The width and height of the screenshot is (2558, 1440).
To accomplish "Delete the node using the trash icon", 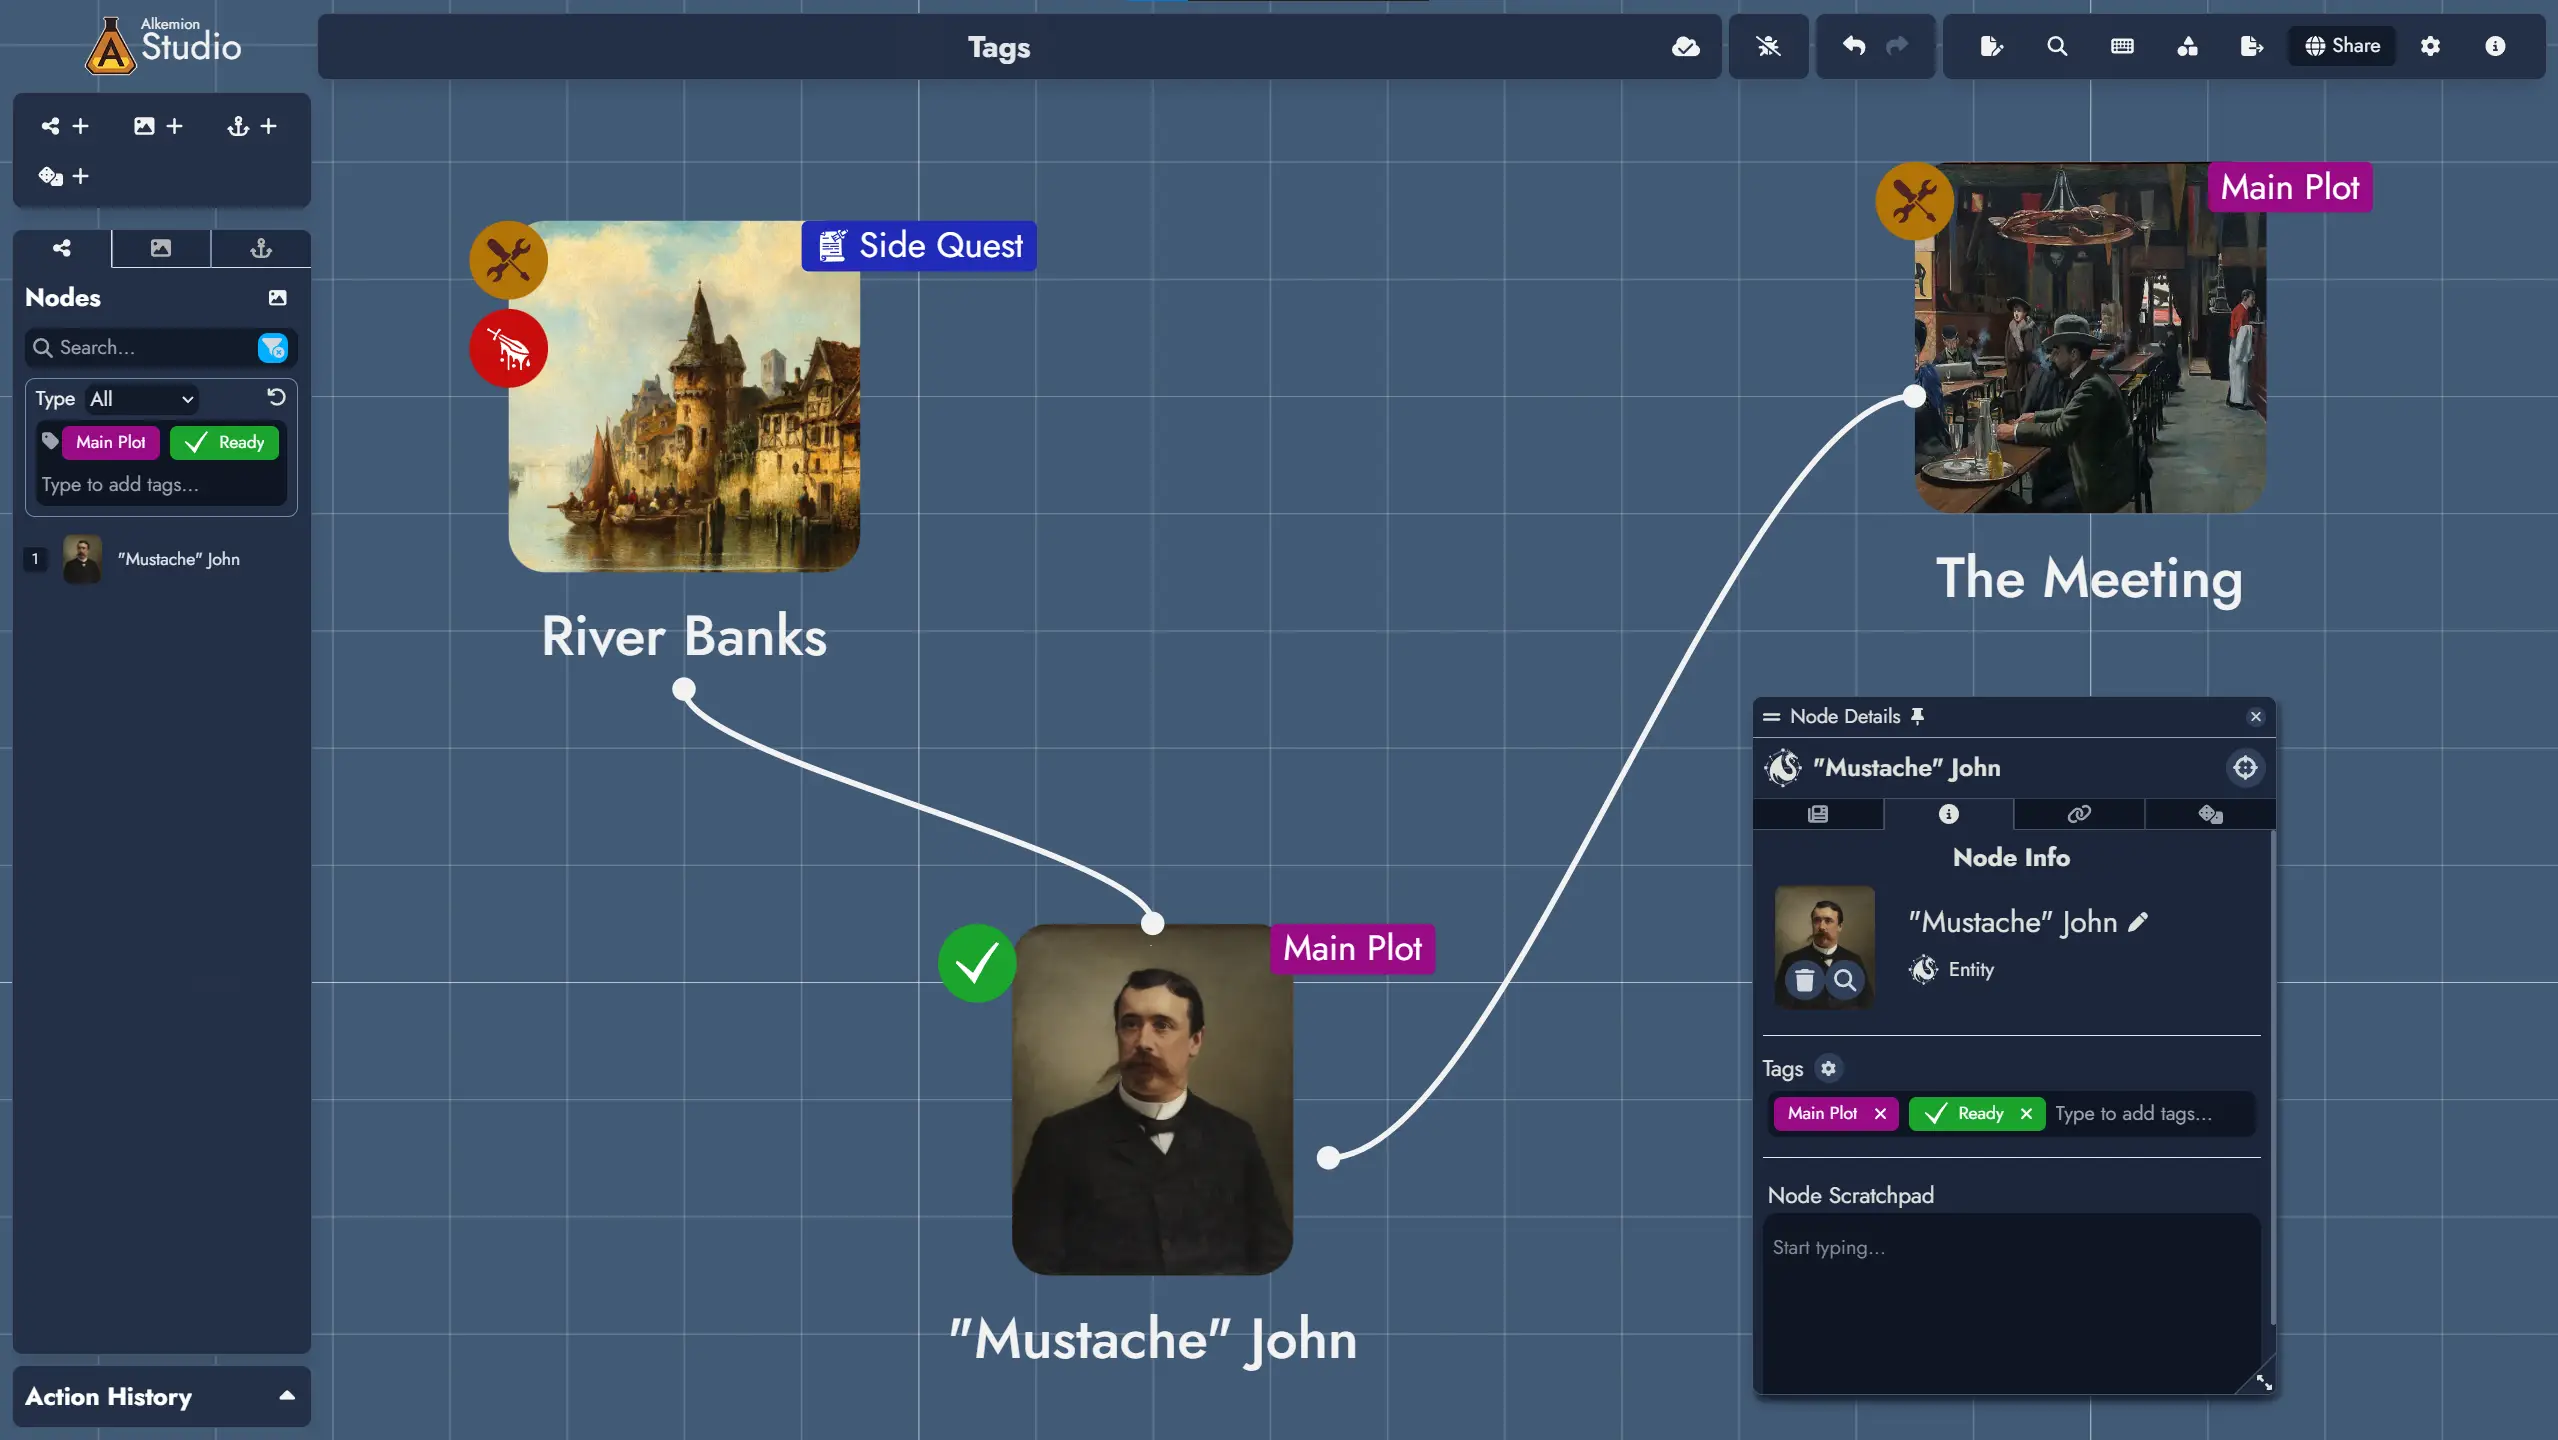I will click(x=1805, y=982).
